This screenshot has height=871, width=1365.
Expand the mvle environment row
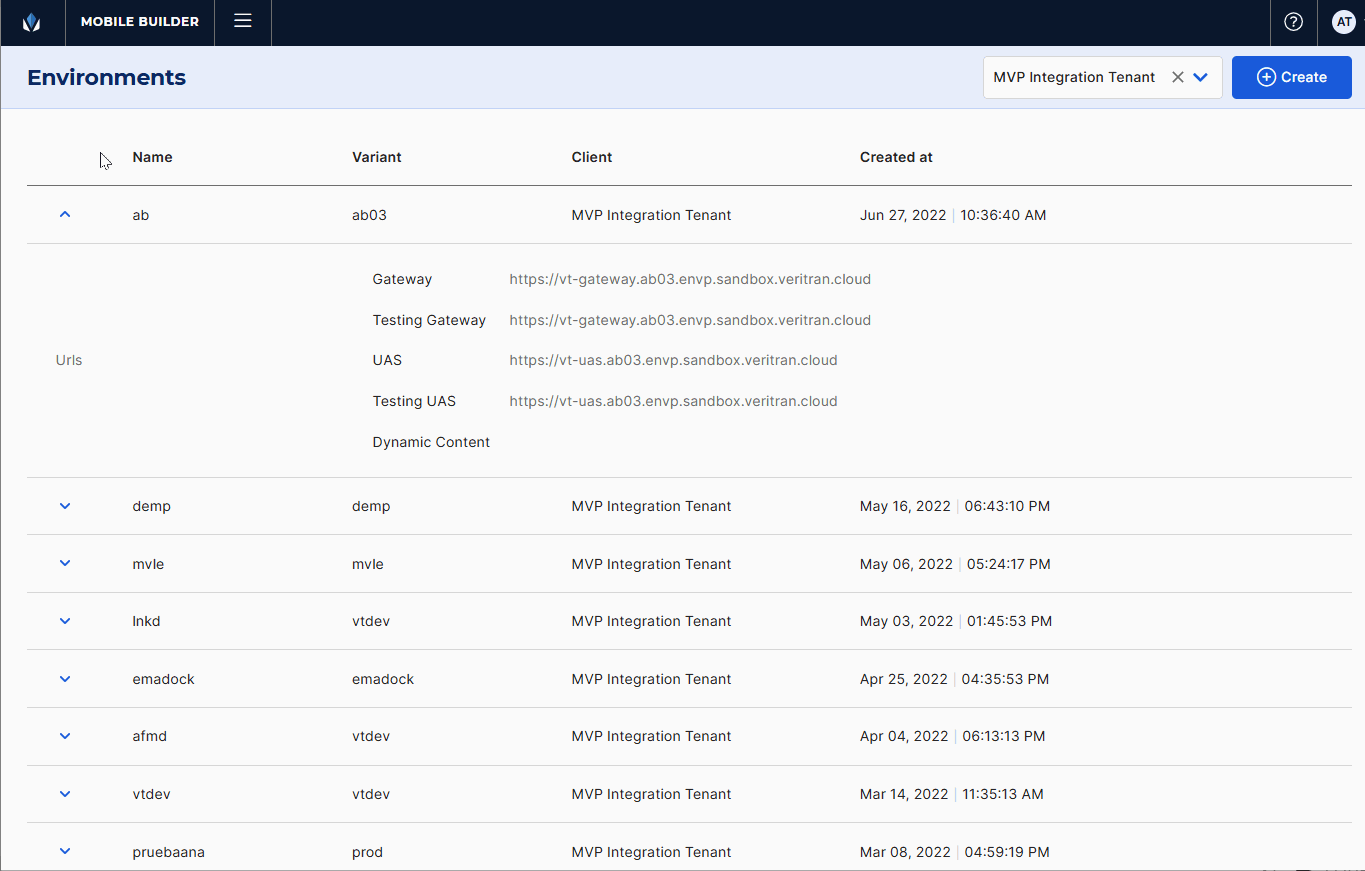pyautogui.click(x=65, y=564)
